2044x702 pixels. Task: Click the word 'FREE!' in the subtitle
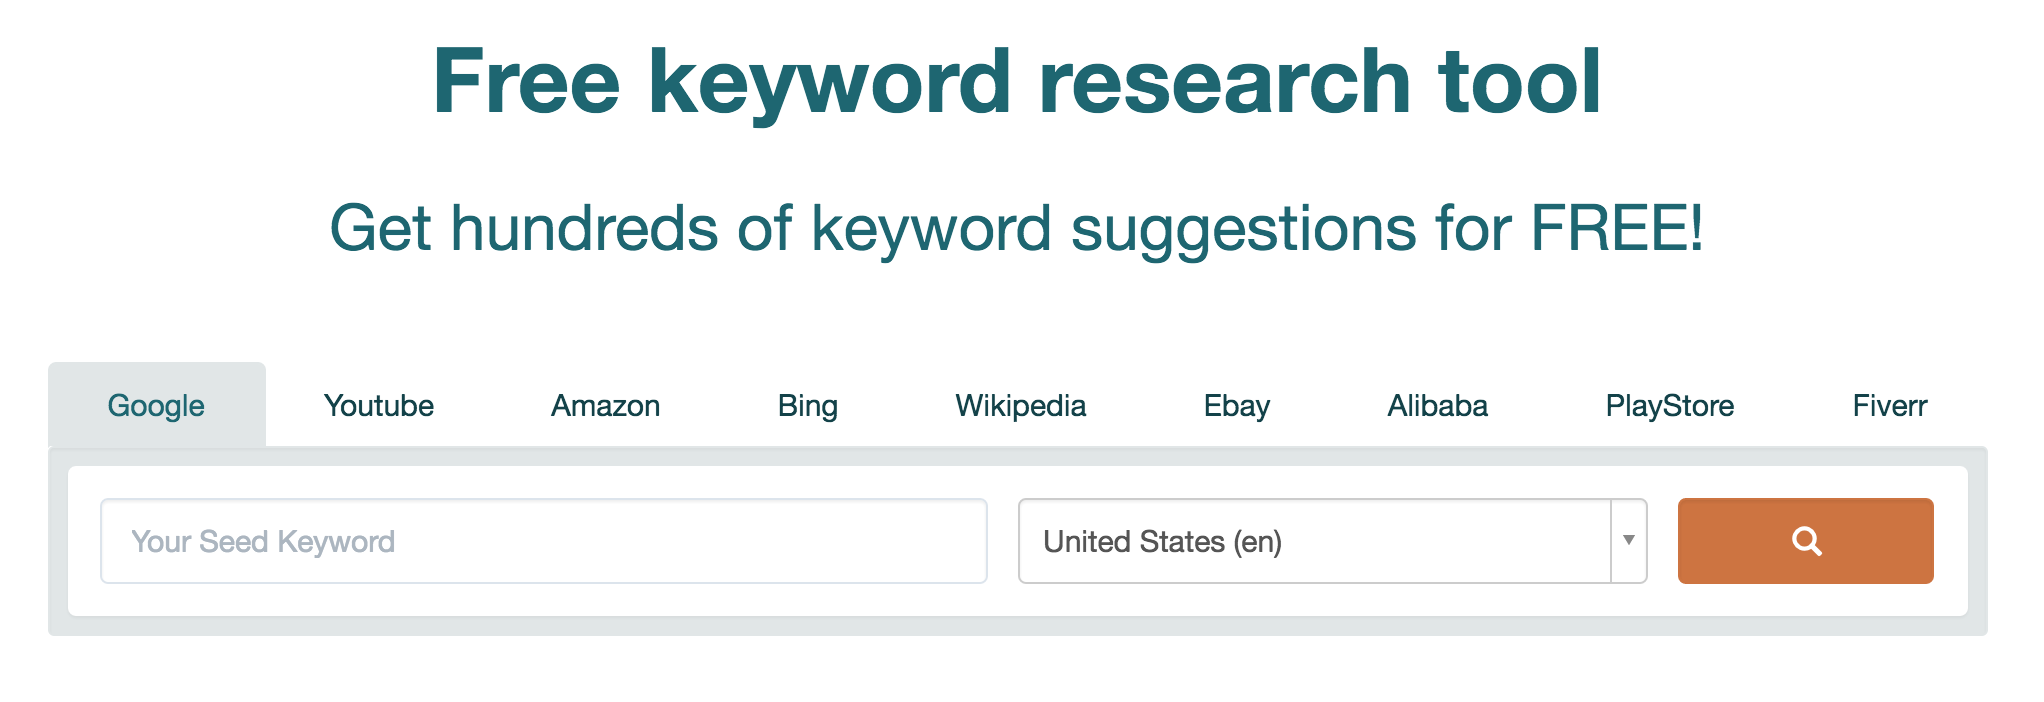[x=1617, y=229]
